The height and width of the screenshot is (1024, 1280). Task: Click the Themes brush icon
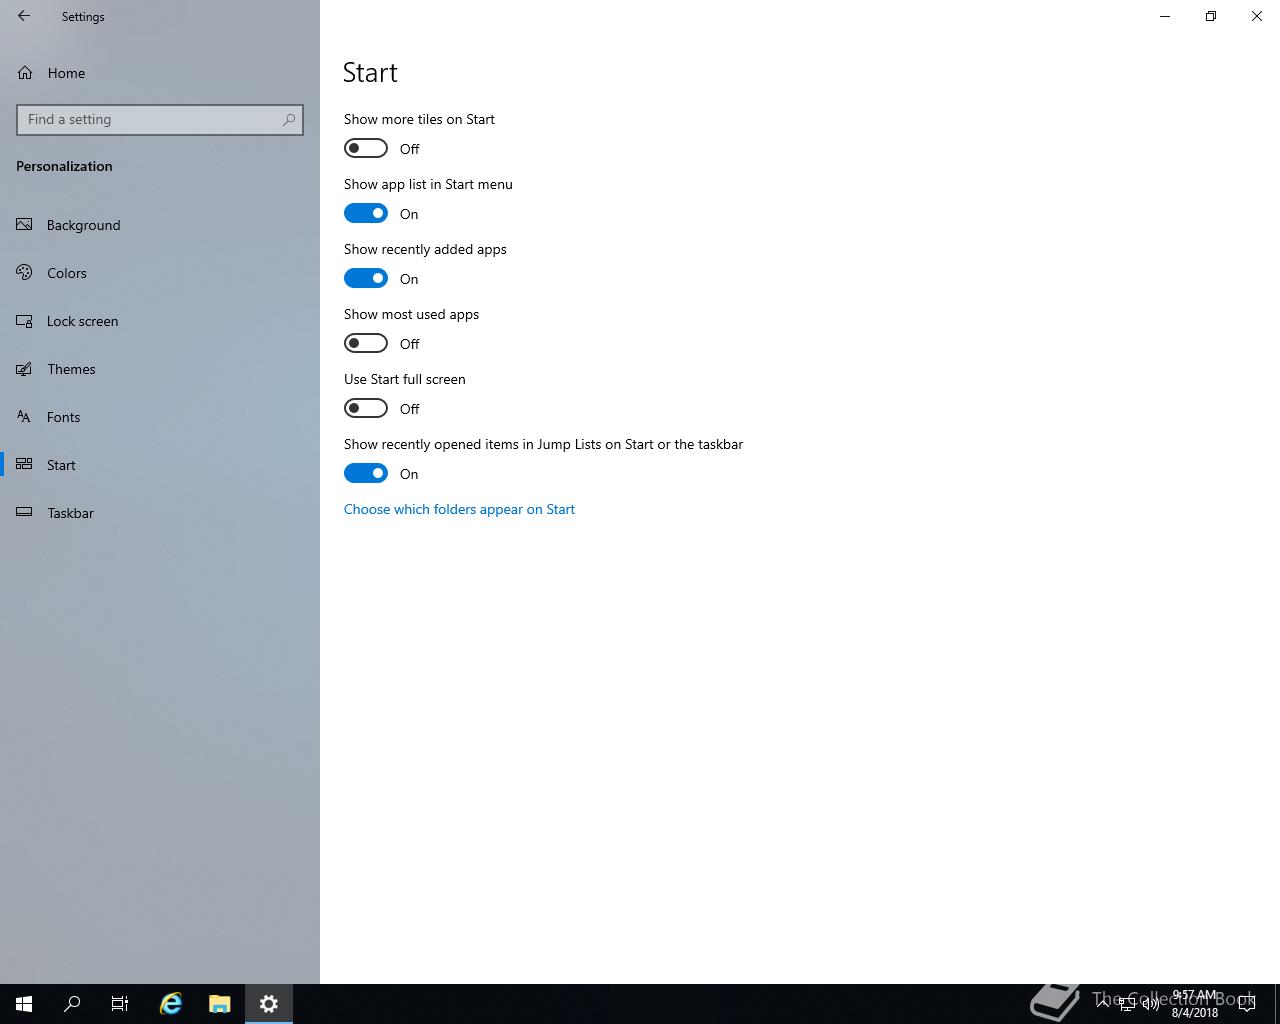click(25, 369)
